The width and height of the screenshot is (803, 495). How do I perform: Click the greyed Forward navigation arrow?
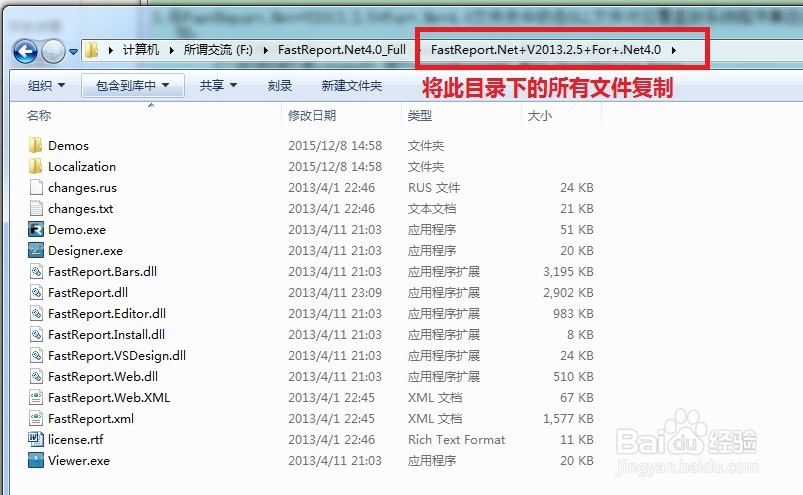point(53,51)
